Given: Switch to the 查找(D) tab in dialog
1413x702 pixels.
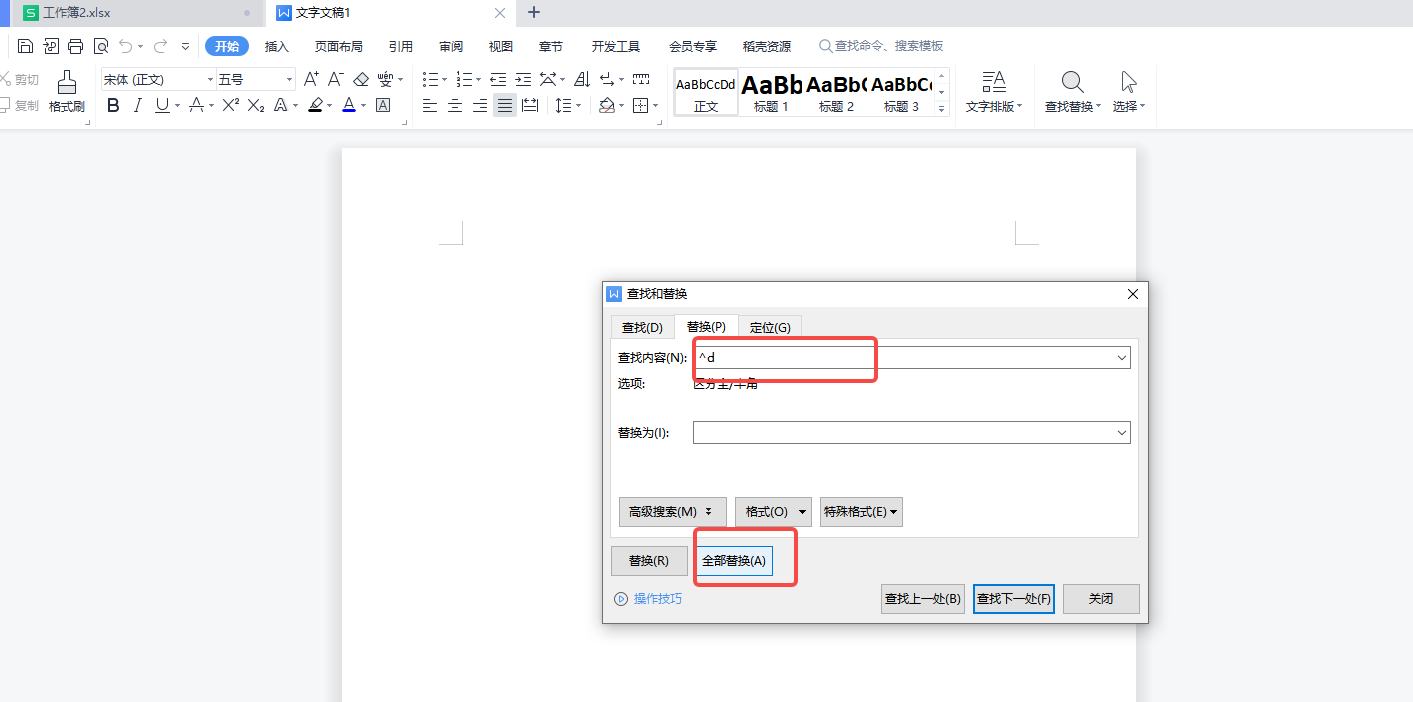Looking at the screenshot, I should (642, 327).
